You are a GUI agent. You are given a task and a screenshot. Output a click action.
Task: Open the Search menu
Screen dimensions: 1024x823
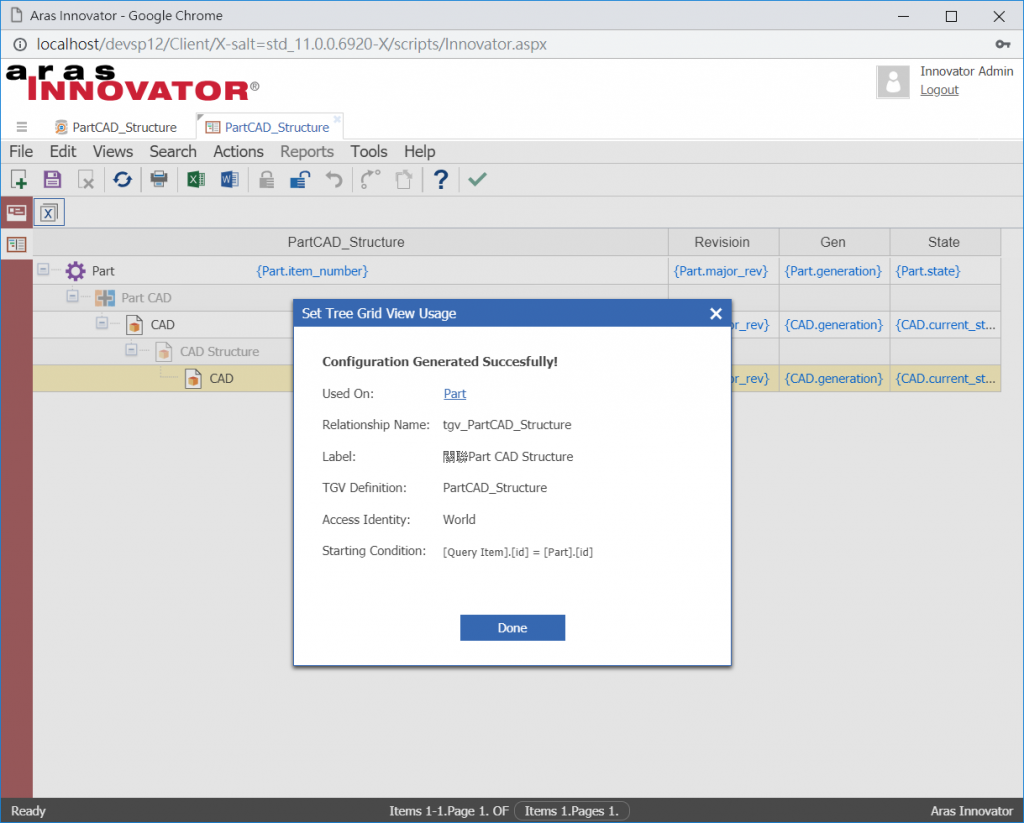pos(173,152)
